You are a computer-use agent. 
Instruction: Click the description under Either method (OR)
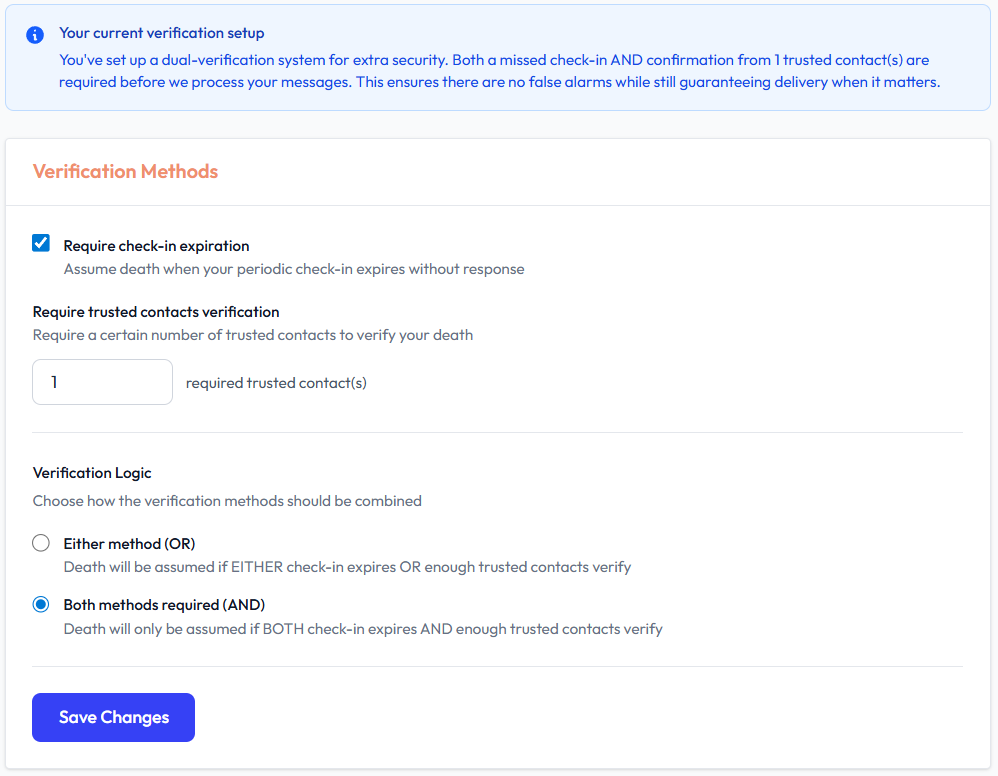pyautogui.click(x=347, y=567)
